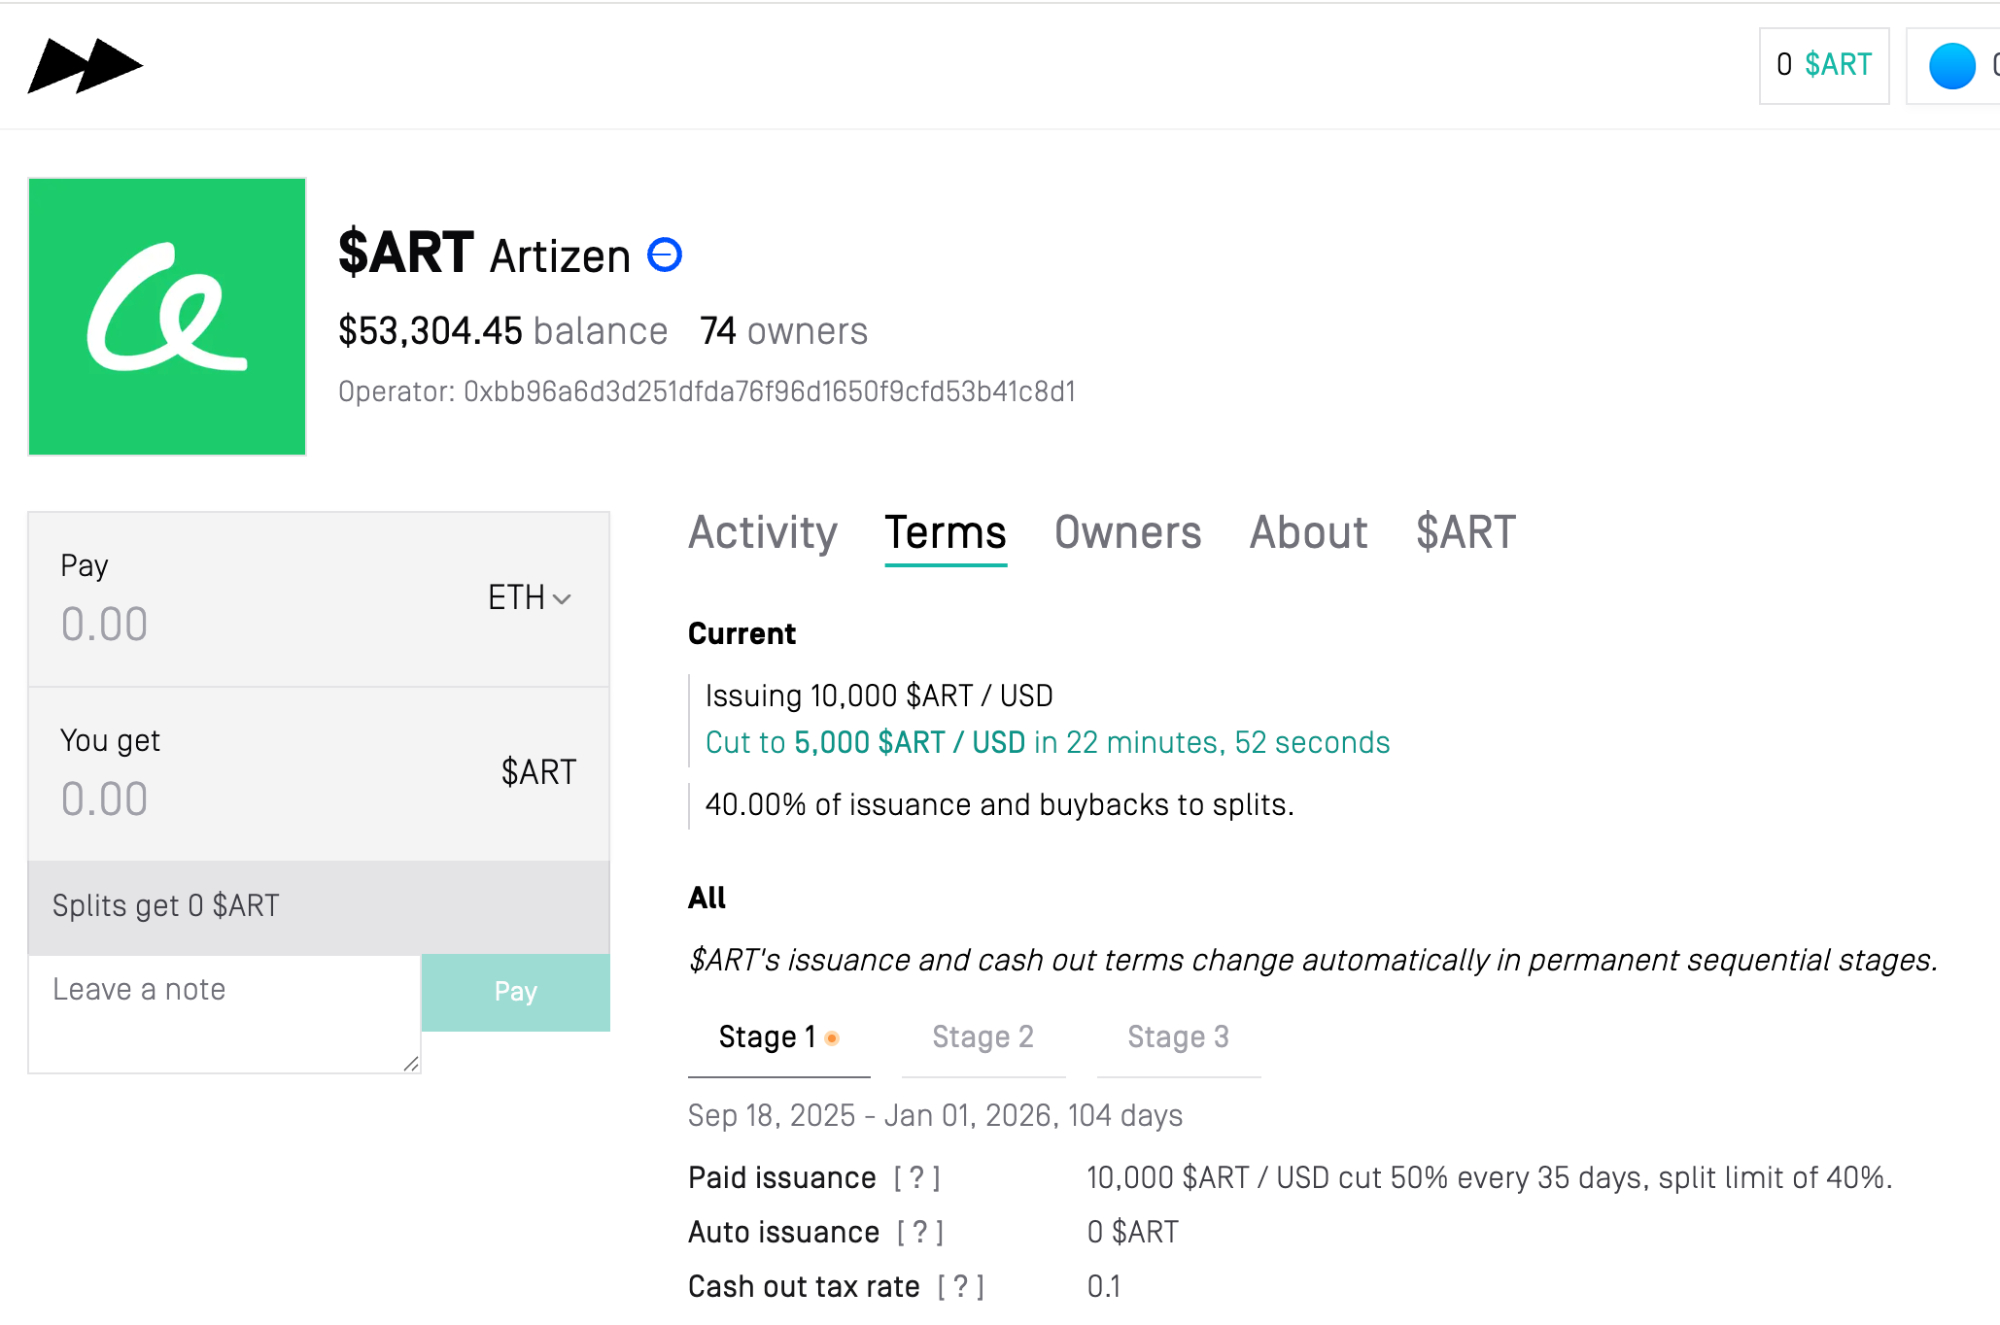Go to the About tab
The height and width of the screenshot is (1325, 2000).
point(1308,532)
